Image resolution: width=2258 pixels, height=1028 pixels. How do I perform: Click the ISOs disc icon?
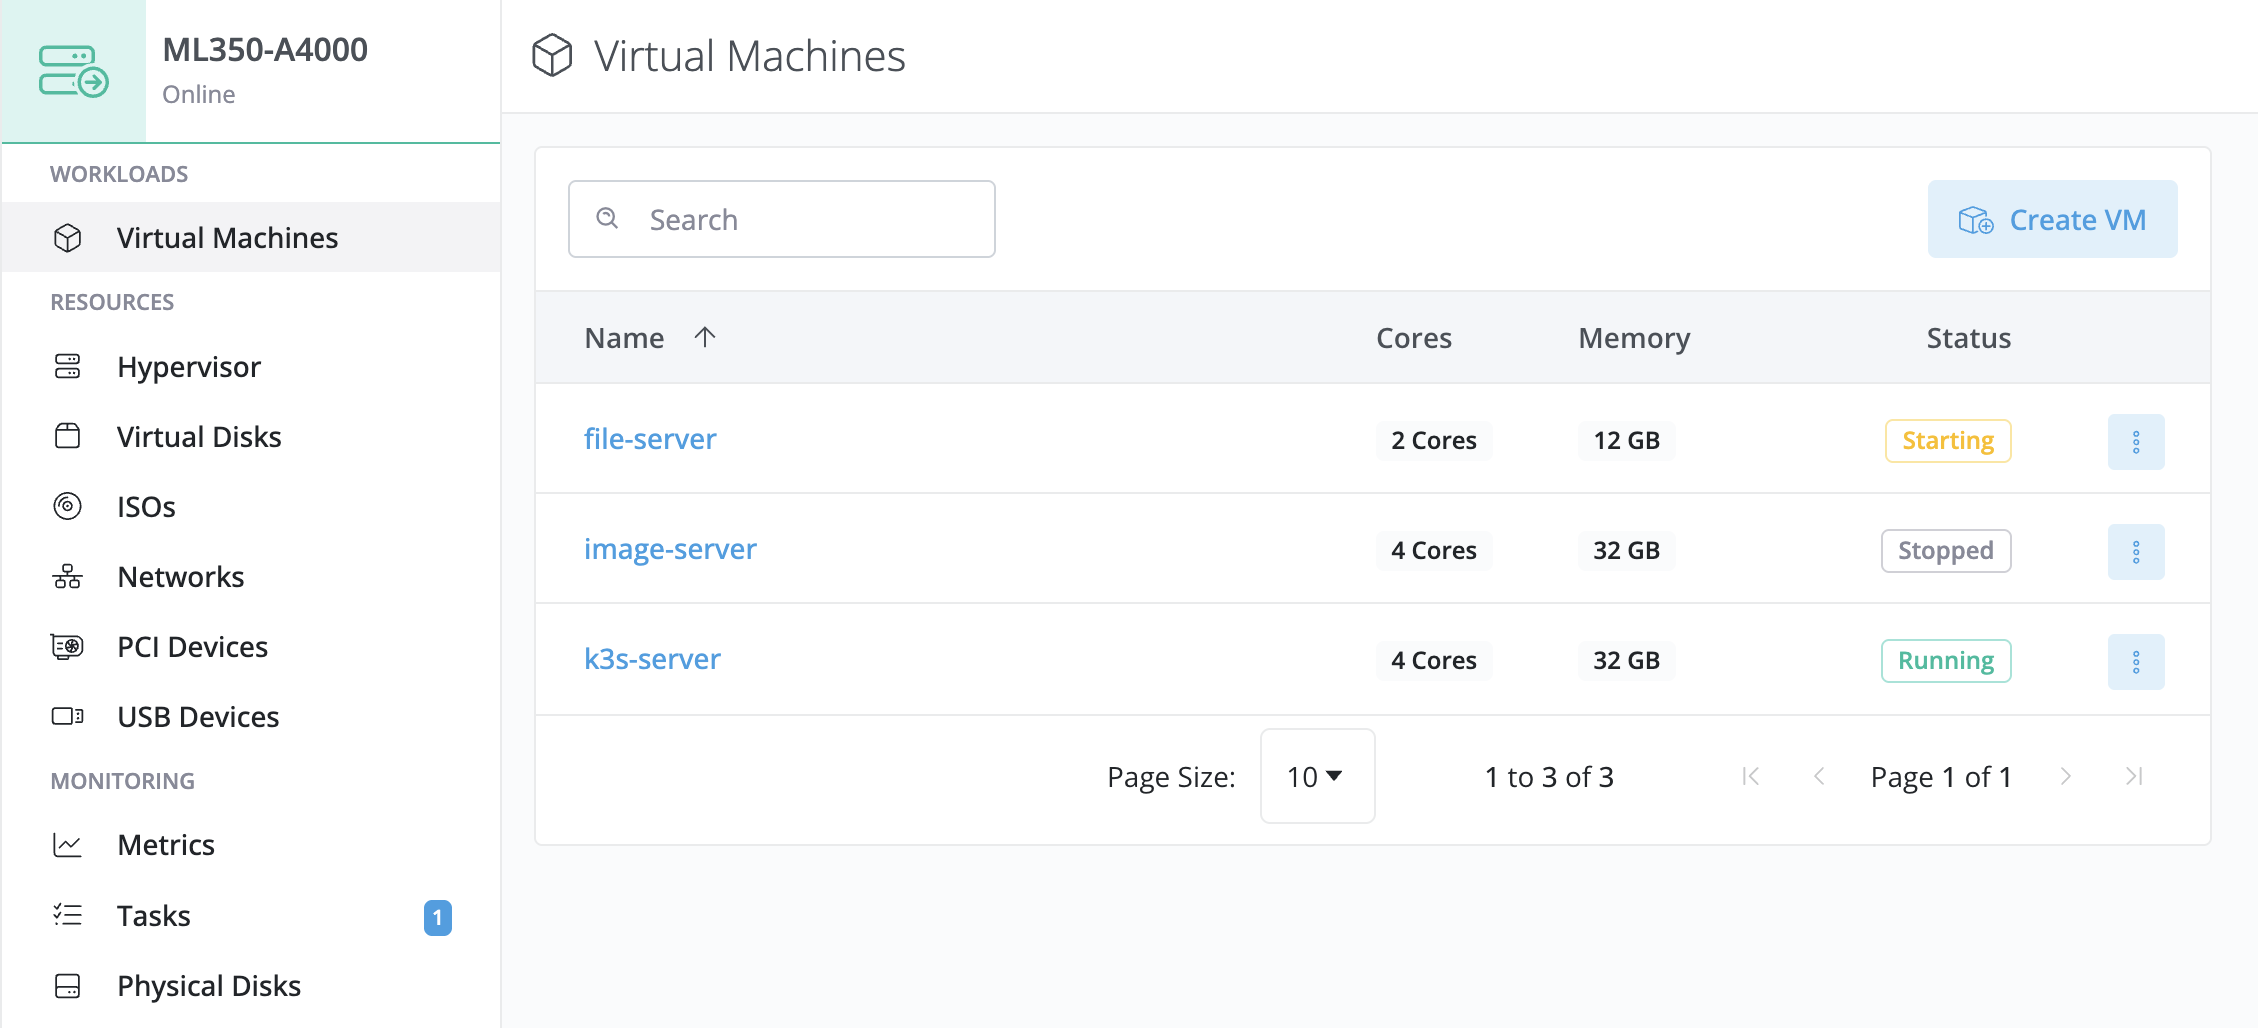[x=67, y=507]
